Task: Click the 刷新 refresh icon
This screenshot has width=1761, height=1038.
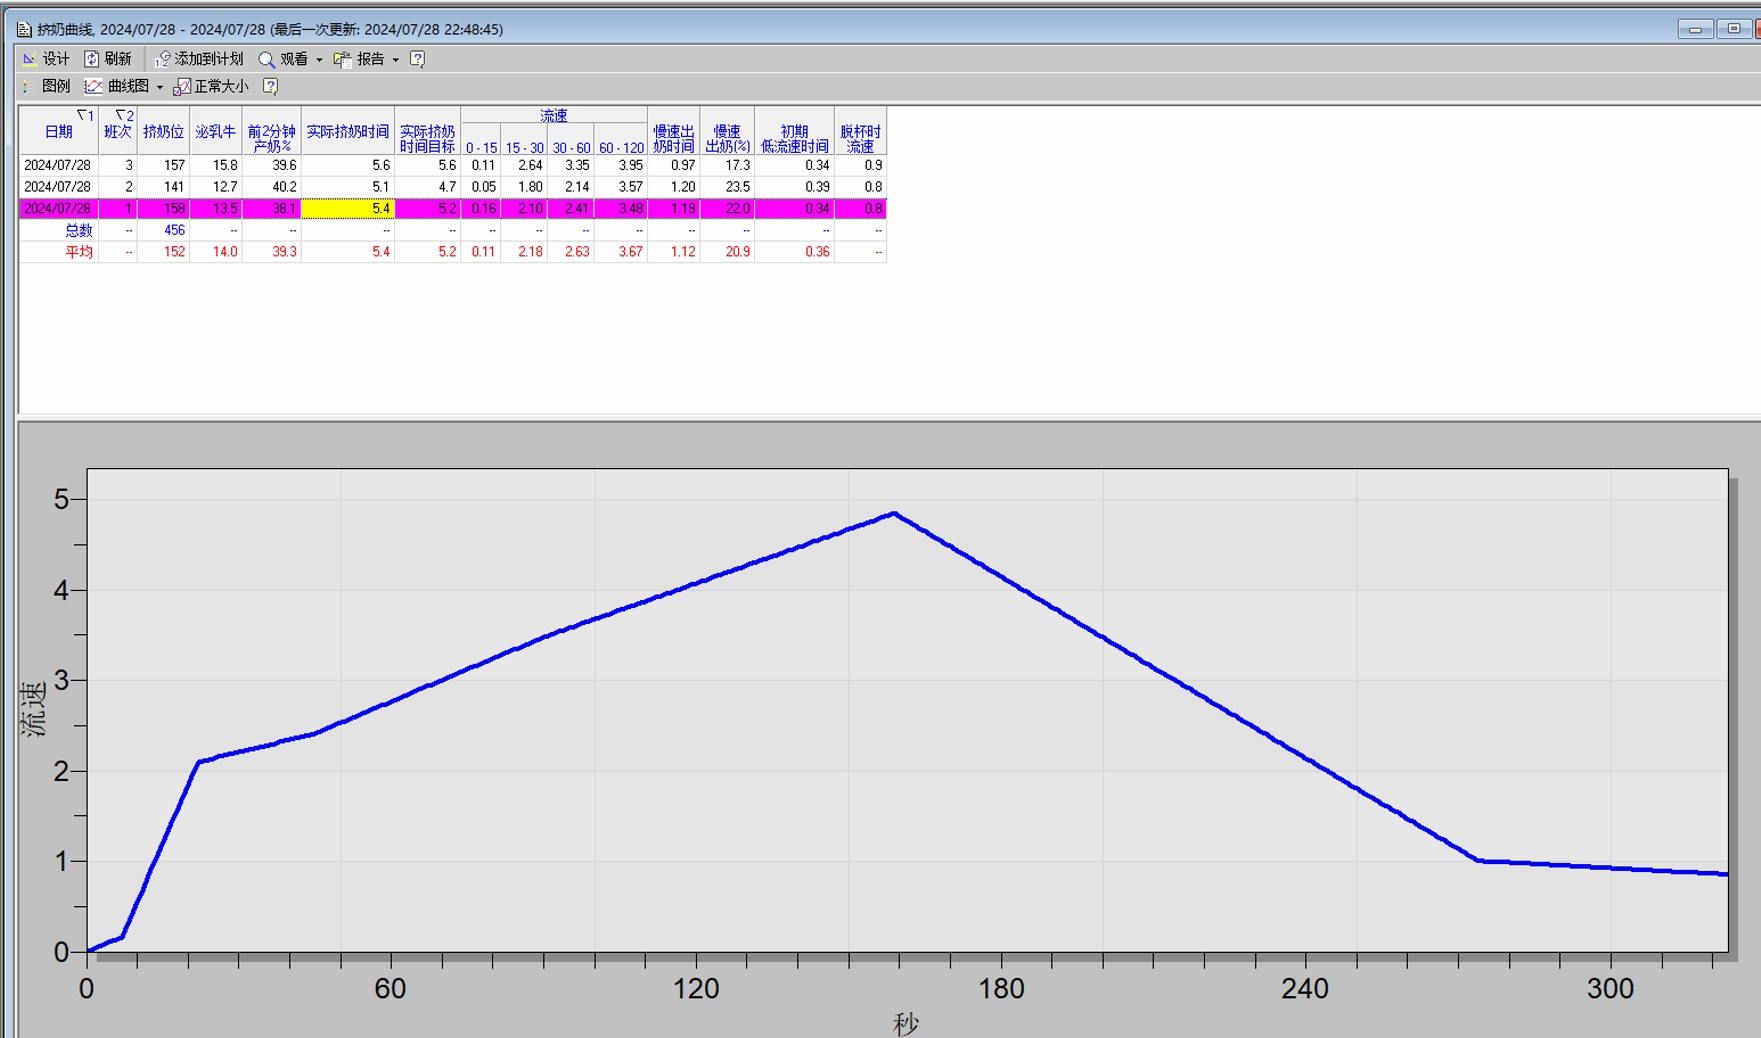Action: pos(92,59)
